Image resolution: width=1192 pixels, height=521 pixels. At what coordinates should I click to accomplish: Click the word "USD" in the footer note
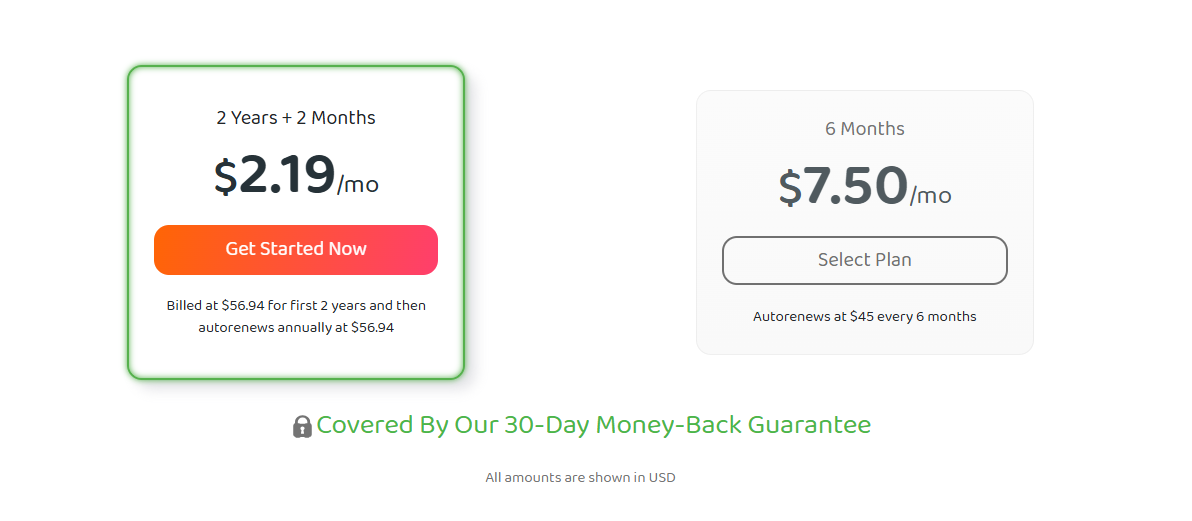[x=662, y=478]
